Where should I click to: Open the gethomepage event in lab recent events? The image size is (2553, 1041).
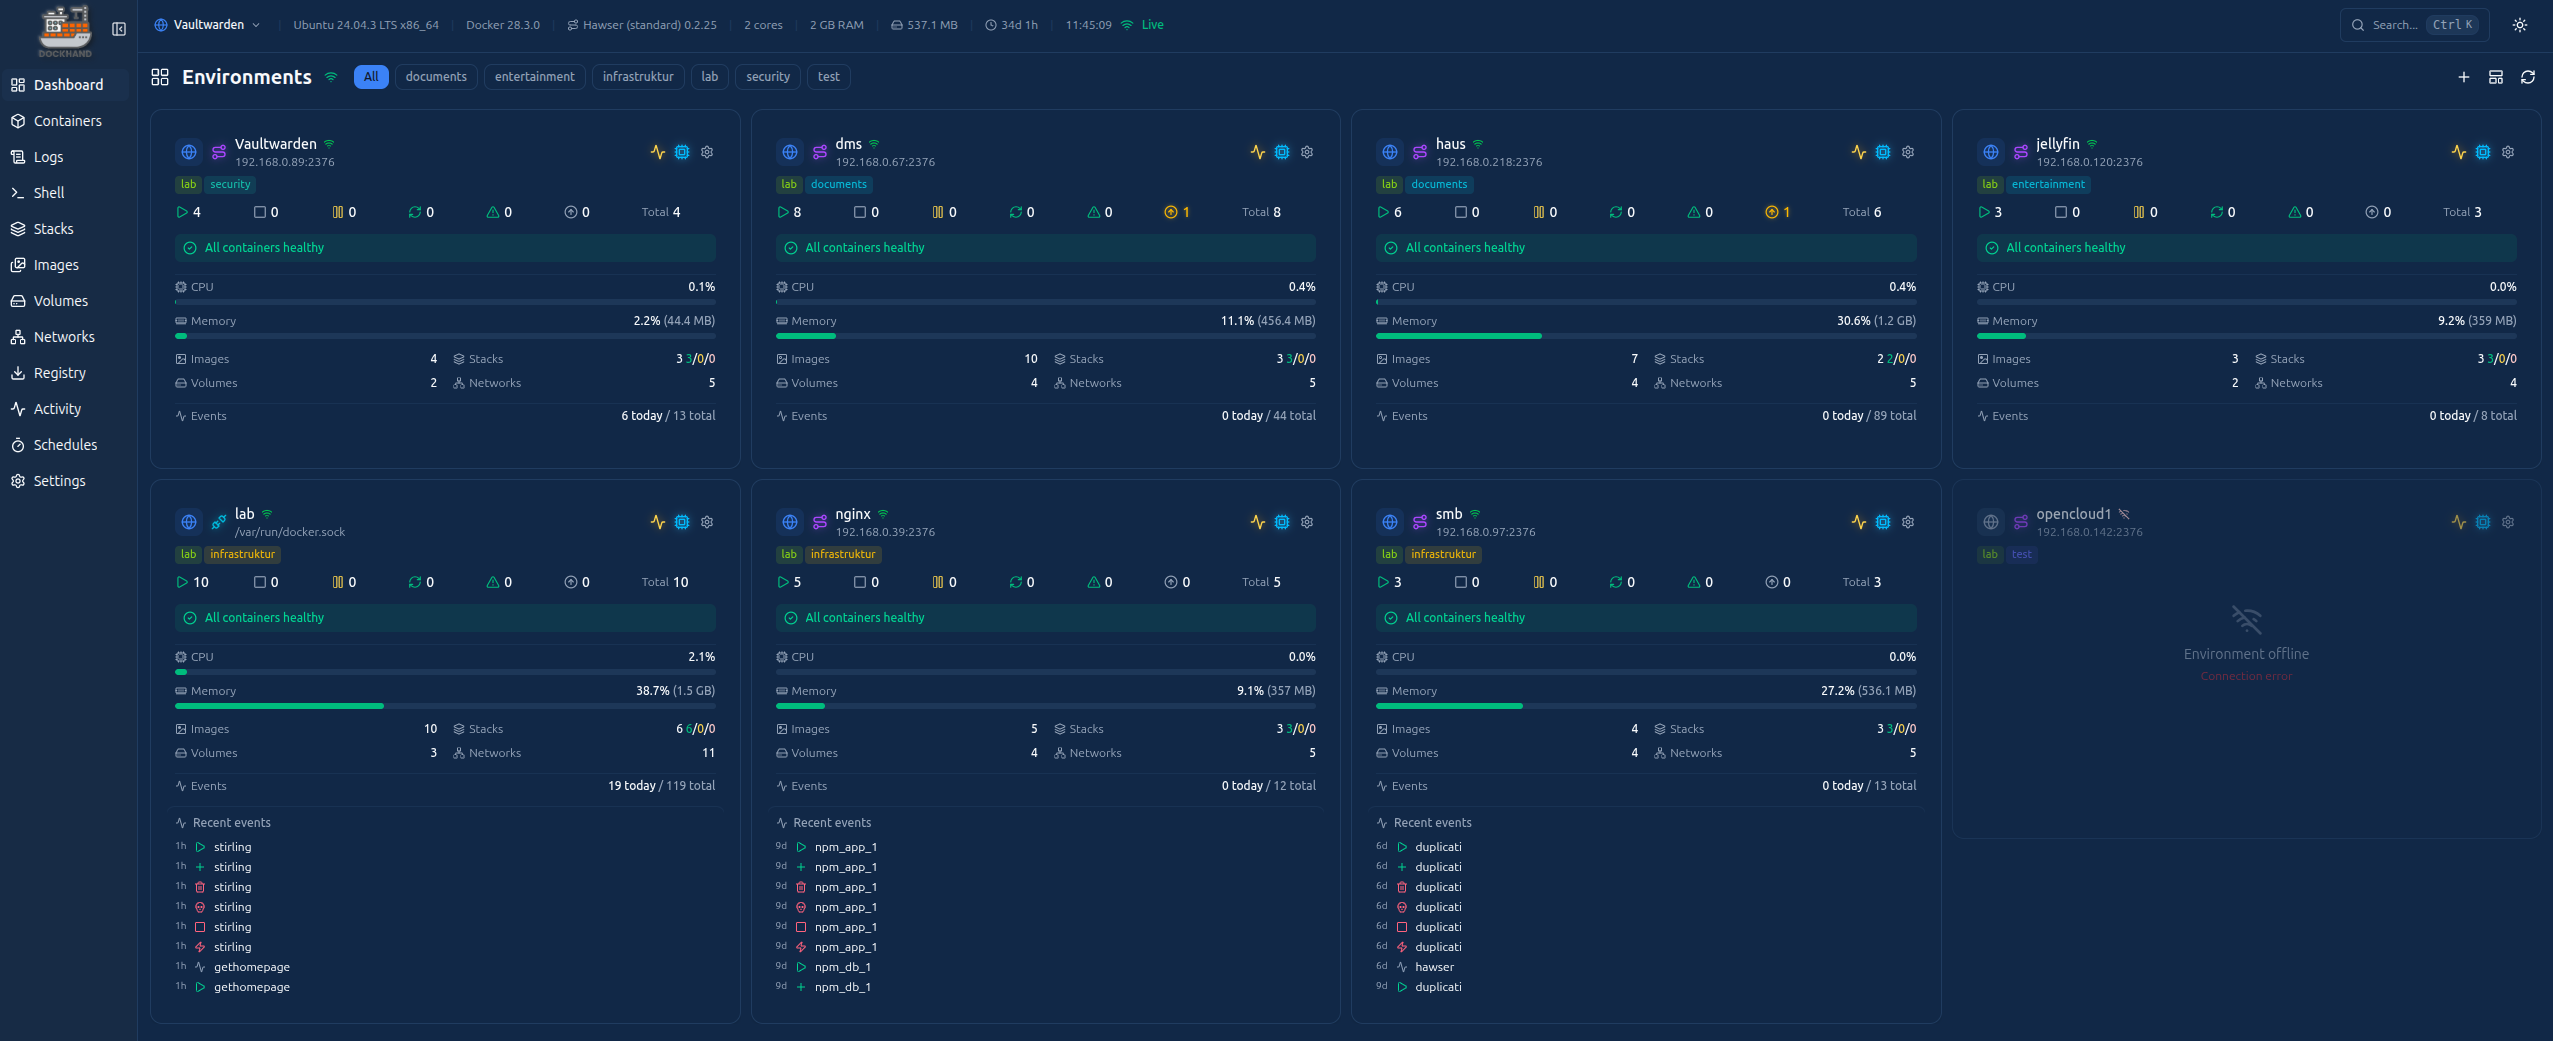[251, 966]
